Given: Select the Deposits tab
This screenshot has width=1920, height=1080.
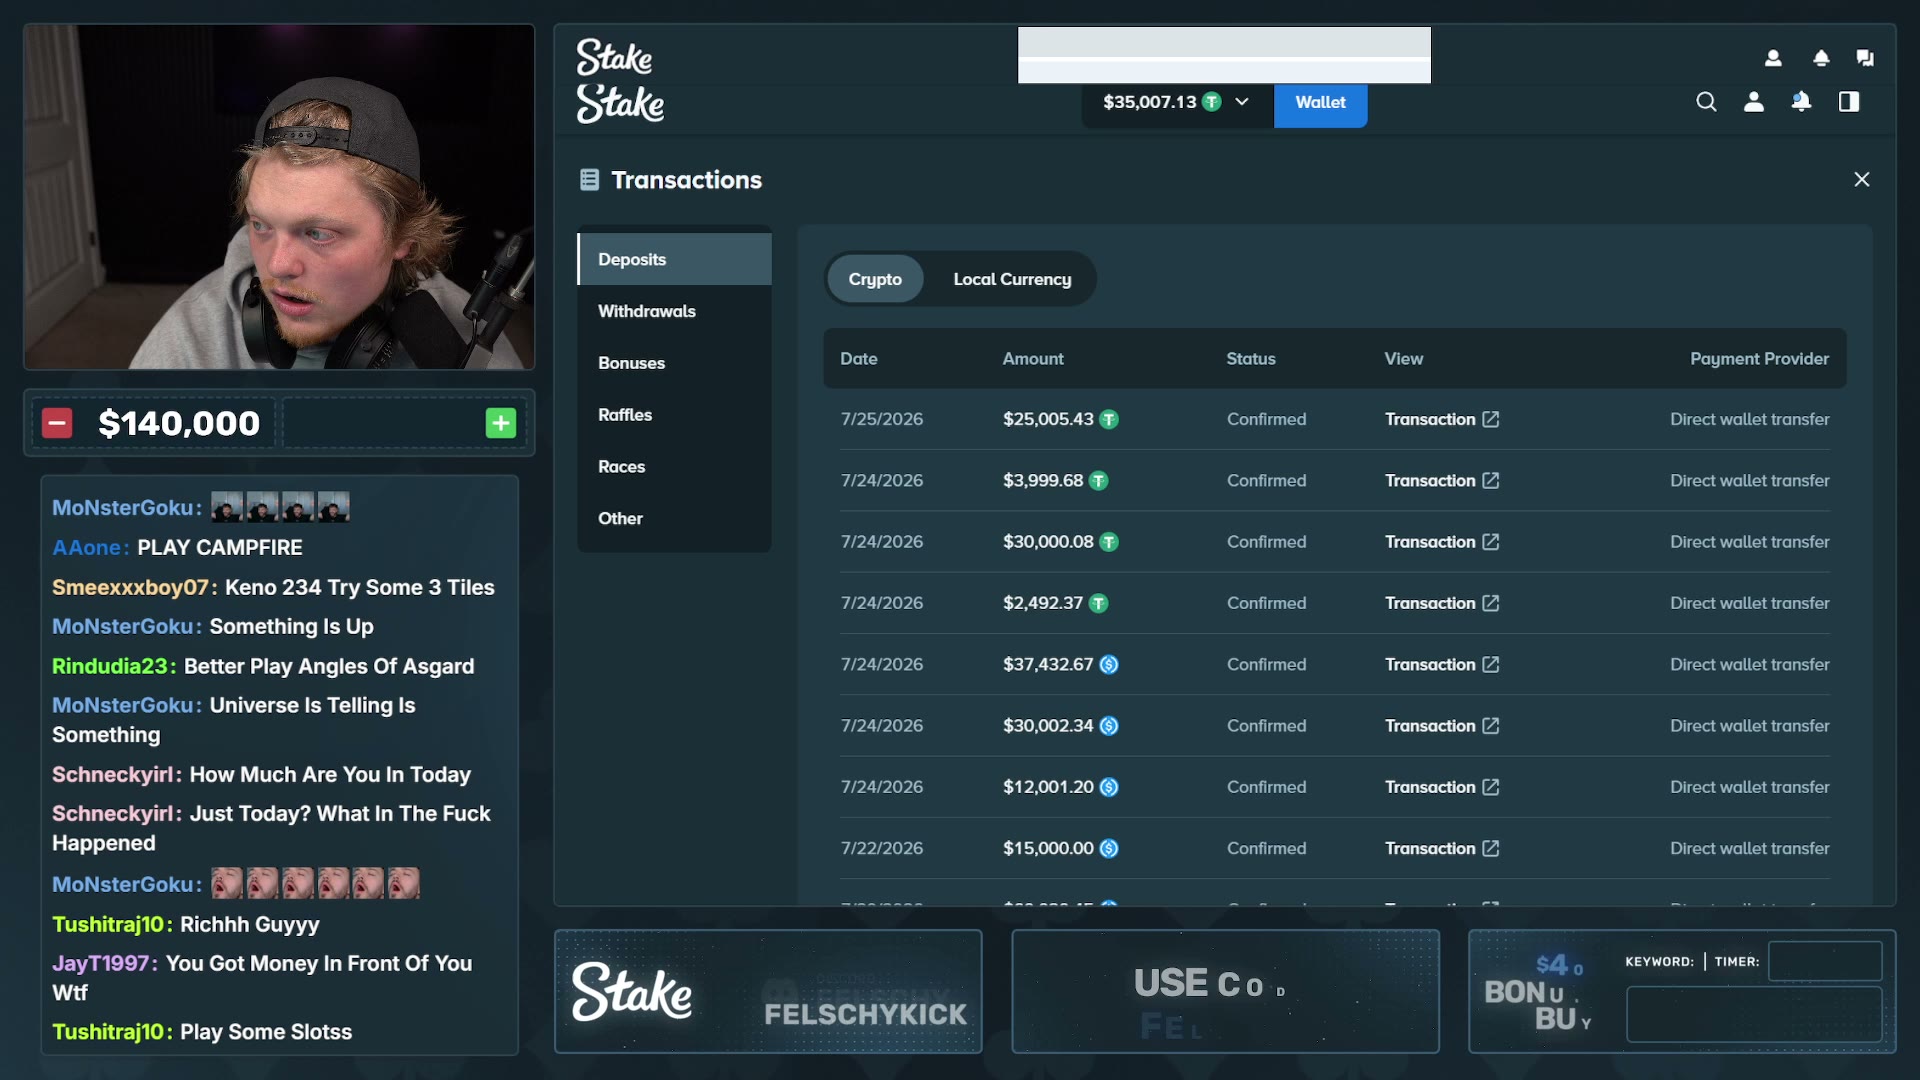Looking at the screenshot, I should (674, 259).
